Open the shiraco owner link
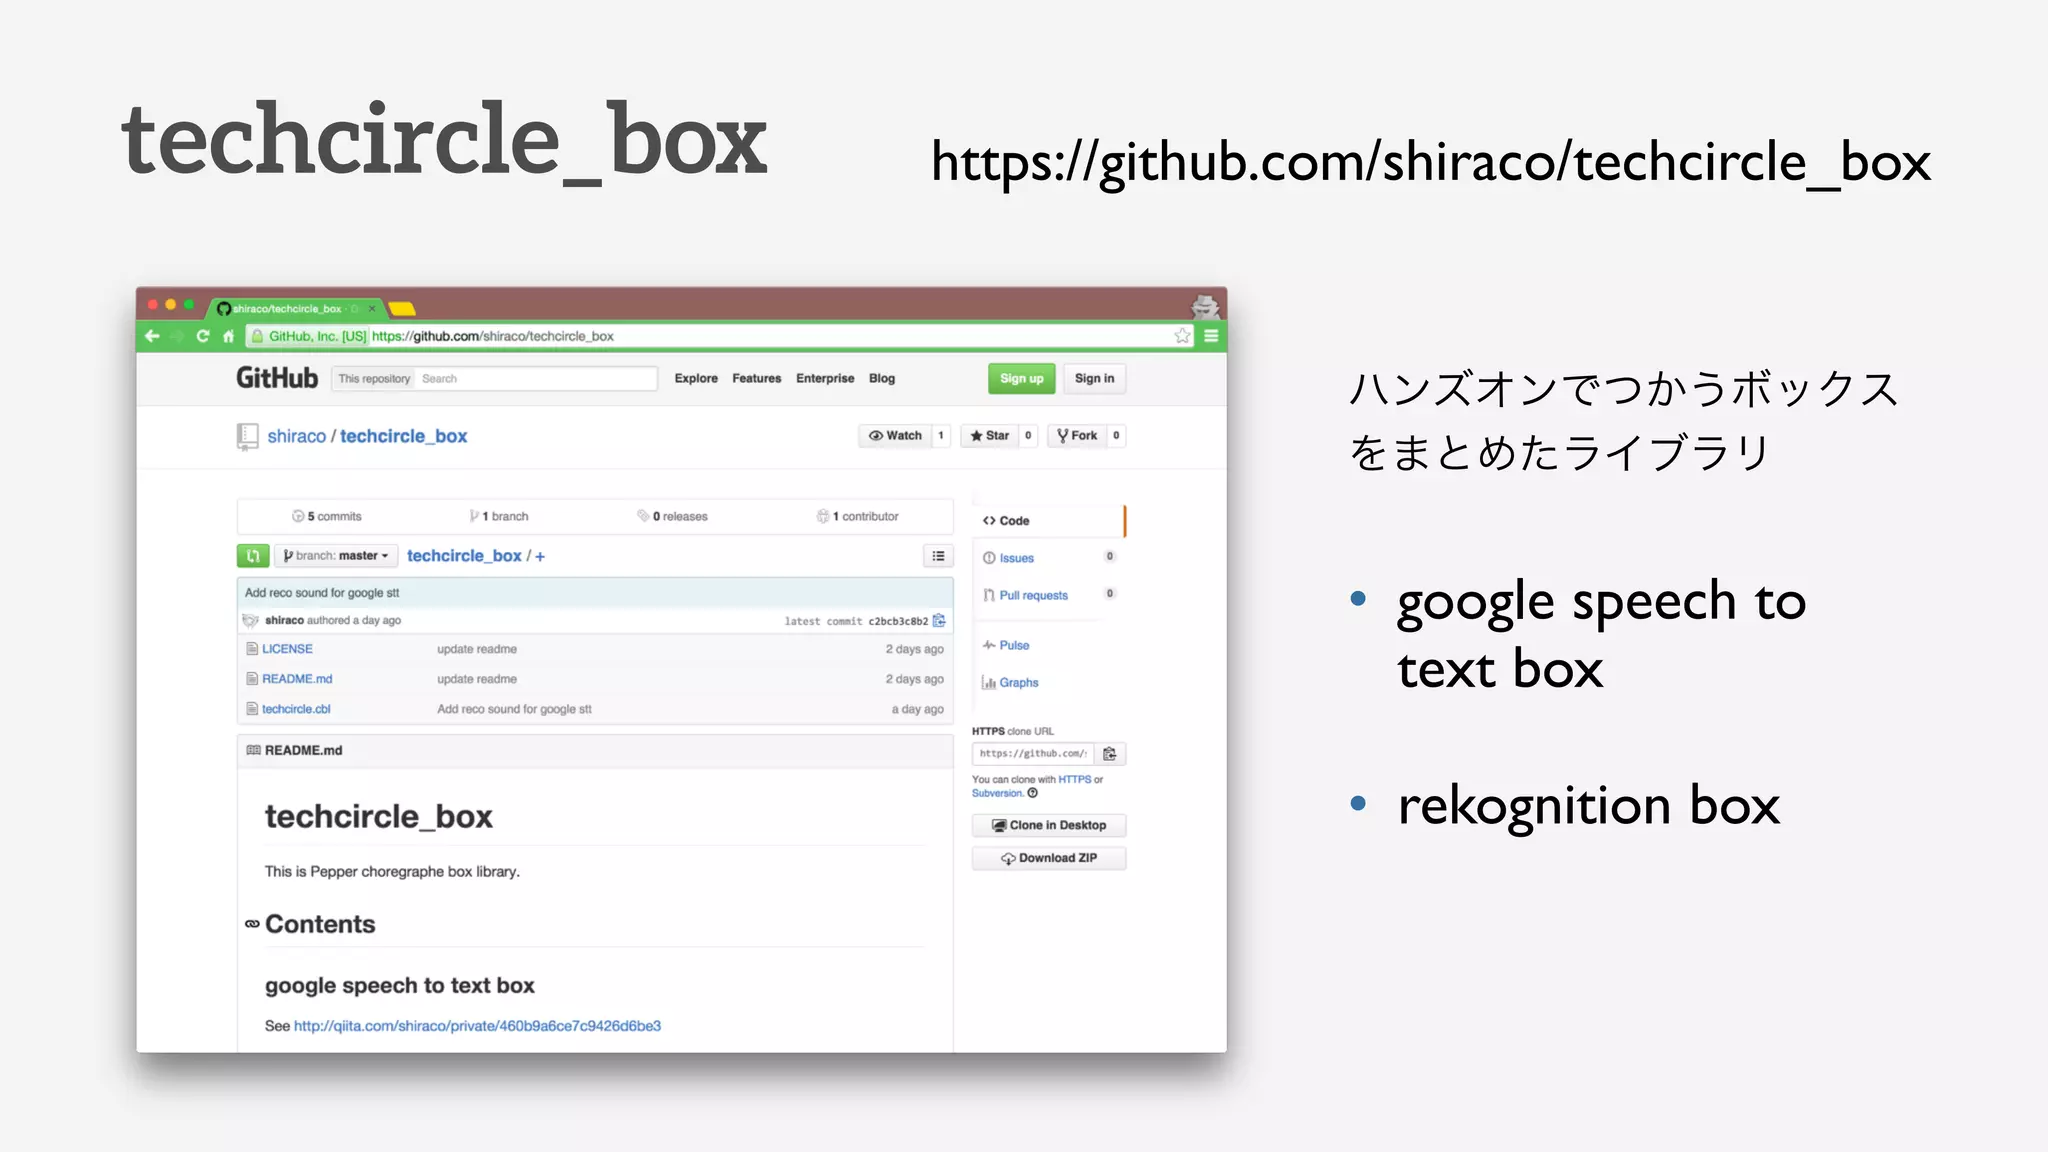Image resolution: width=2048 pixels, height=1152 pixels. [x=296, y=436]
